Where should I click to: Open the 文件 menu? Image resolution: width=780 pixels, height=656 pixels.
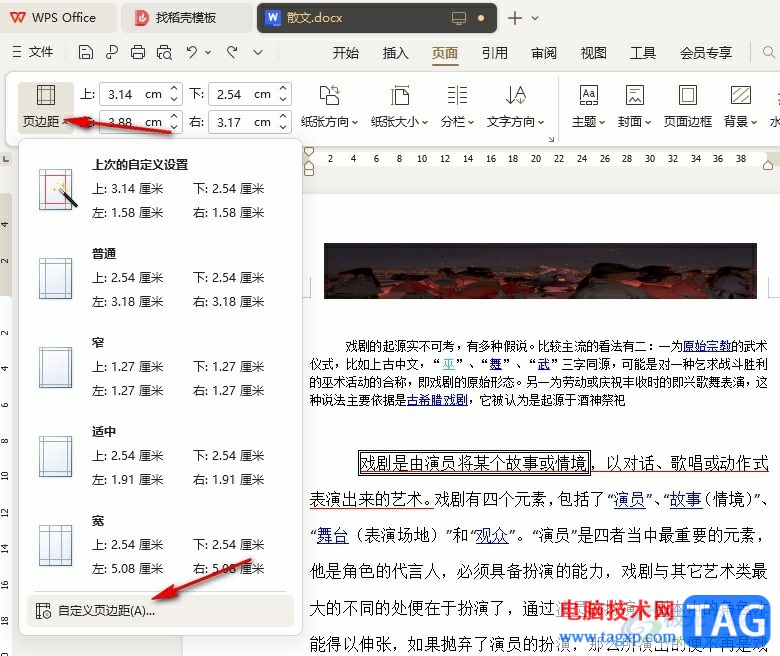pyautogui.click(x=32, y=52)
